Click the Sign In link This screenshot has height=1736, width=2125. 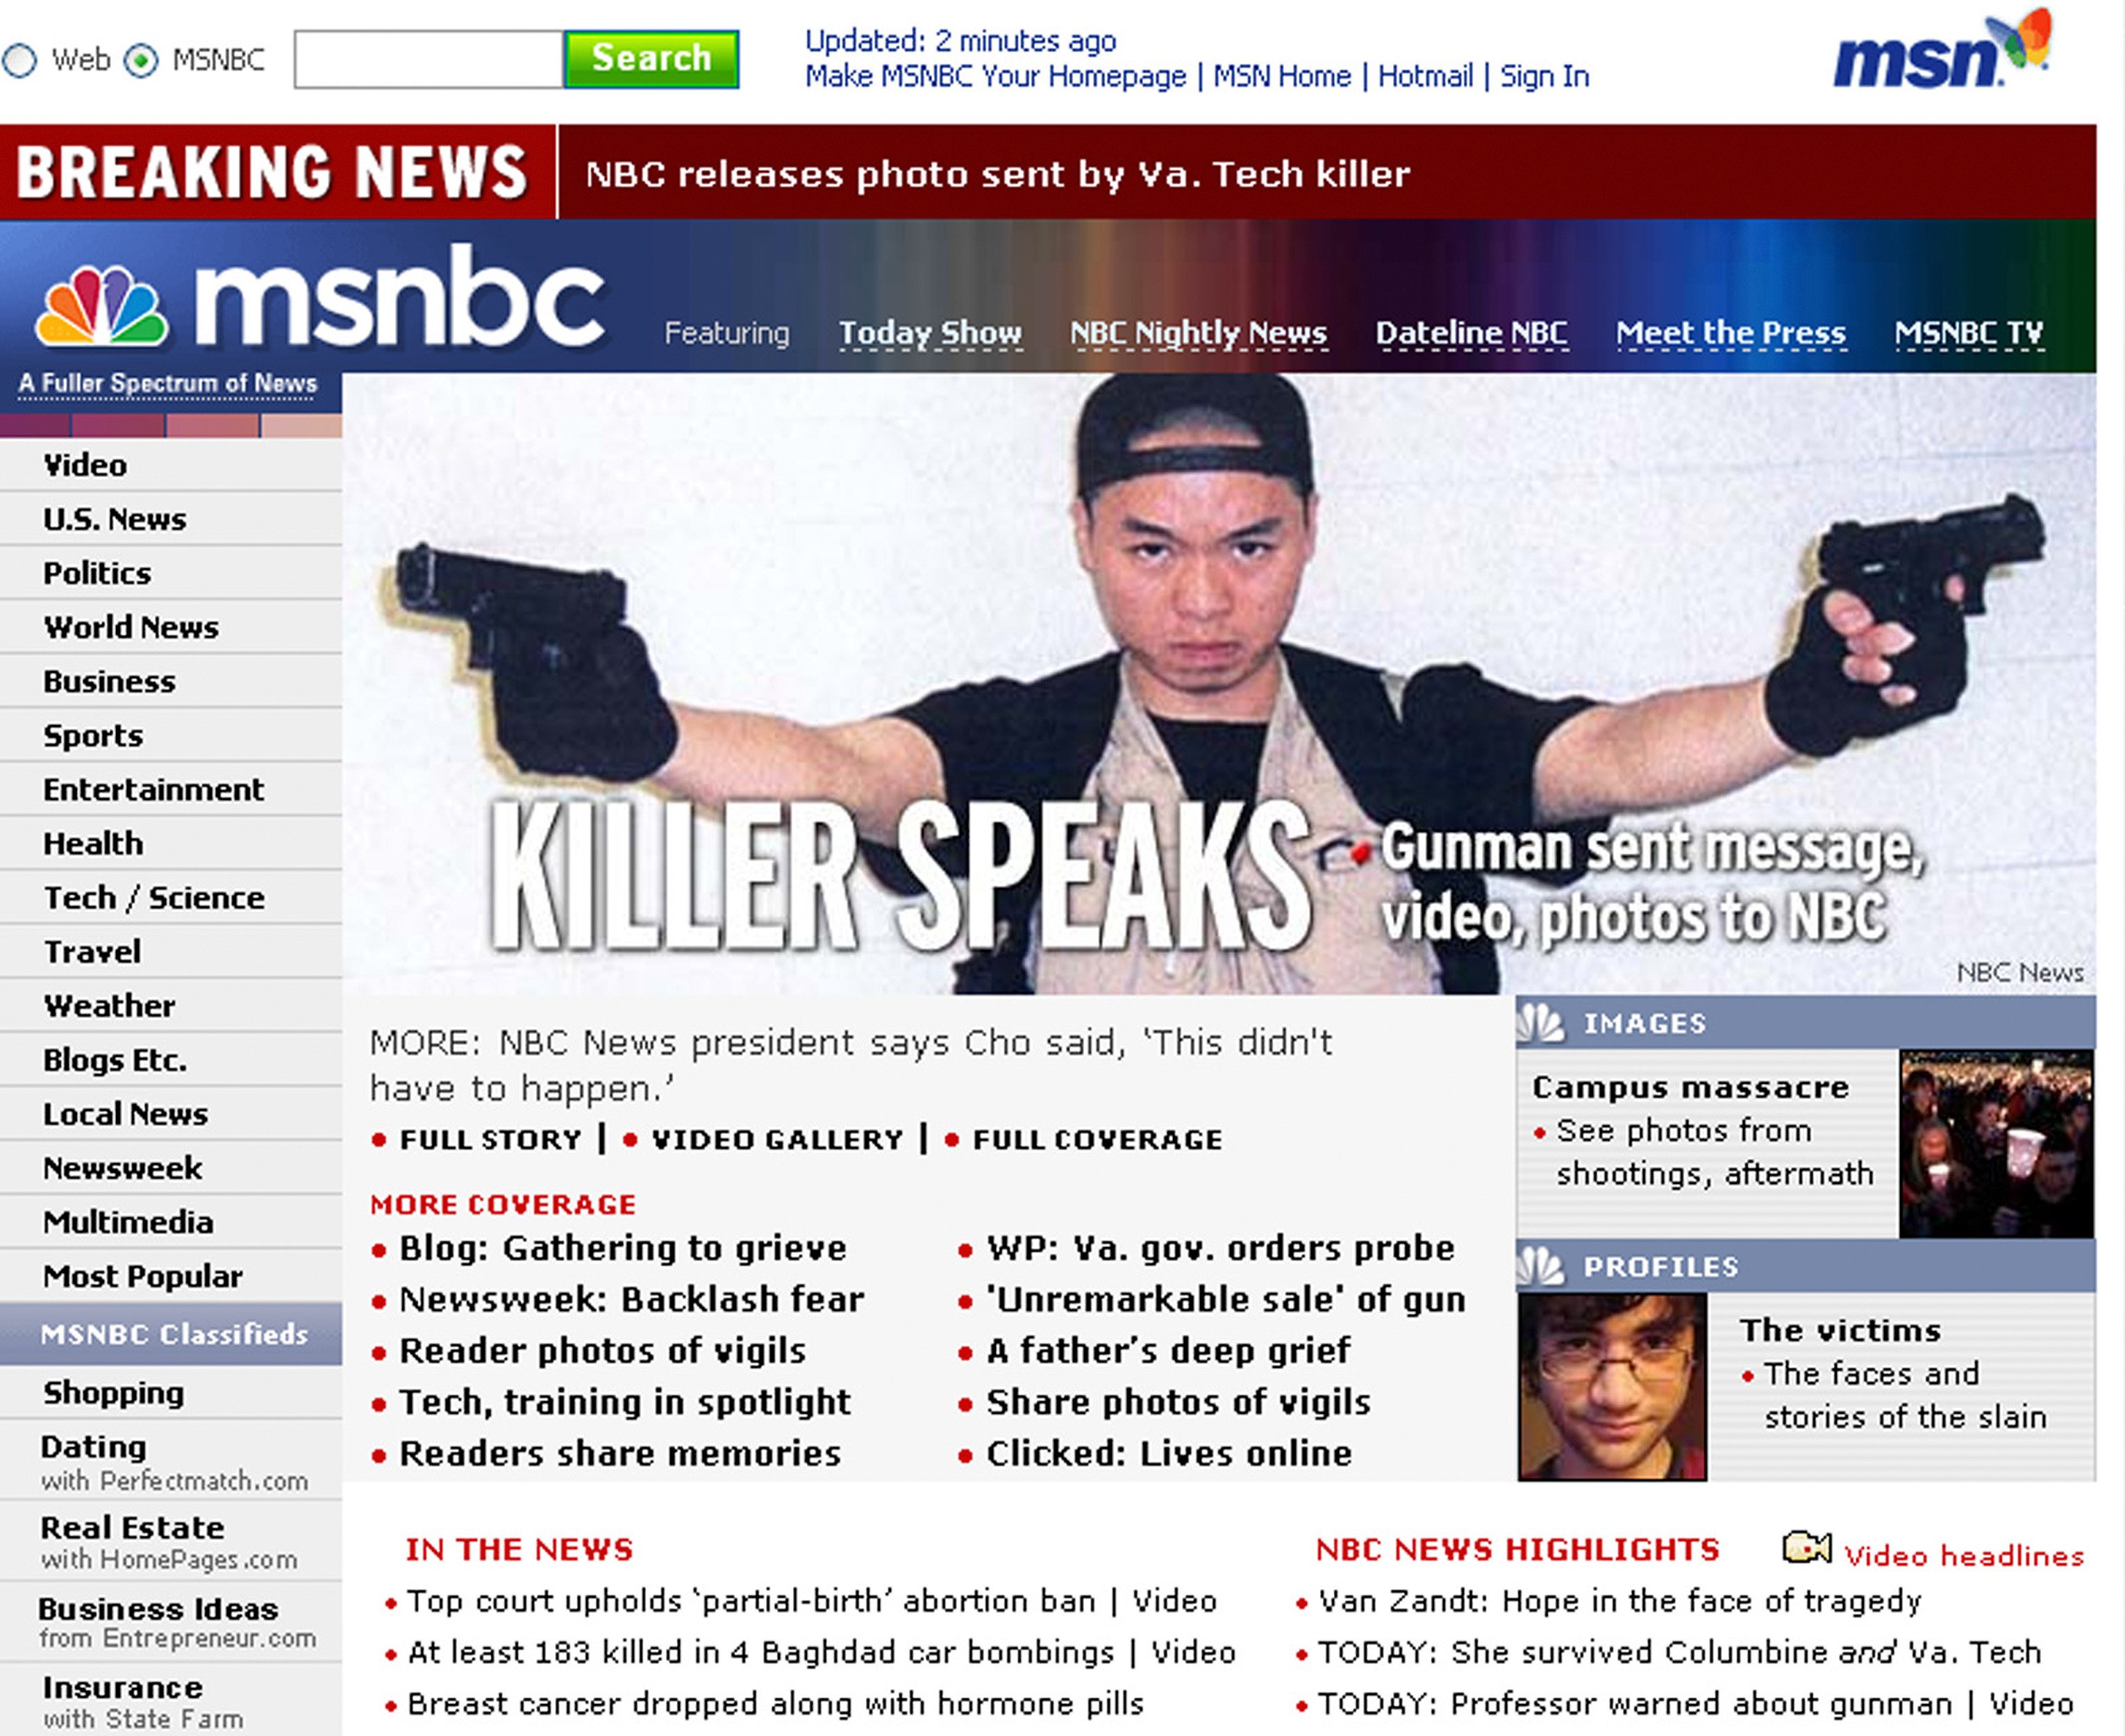point(1544,76)
